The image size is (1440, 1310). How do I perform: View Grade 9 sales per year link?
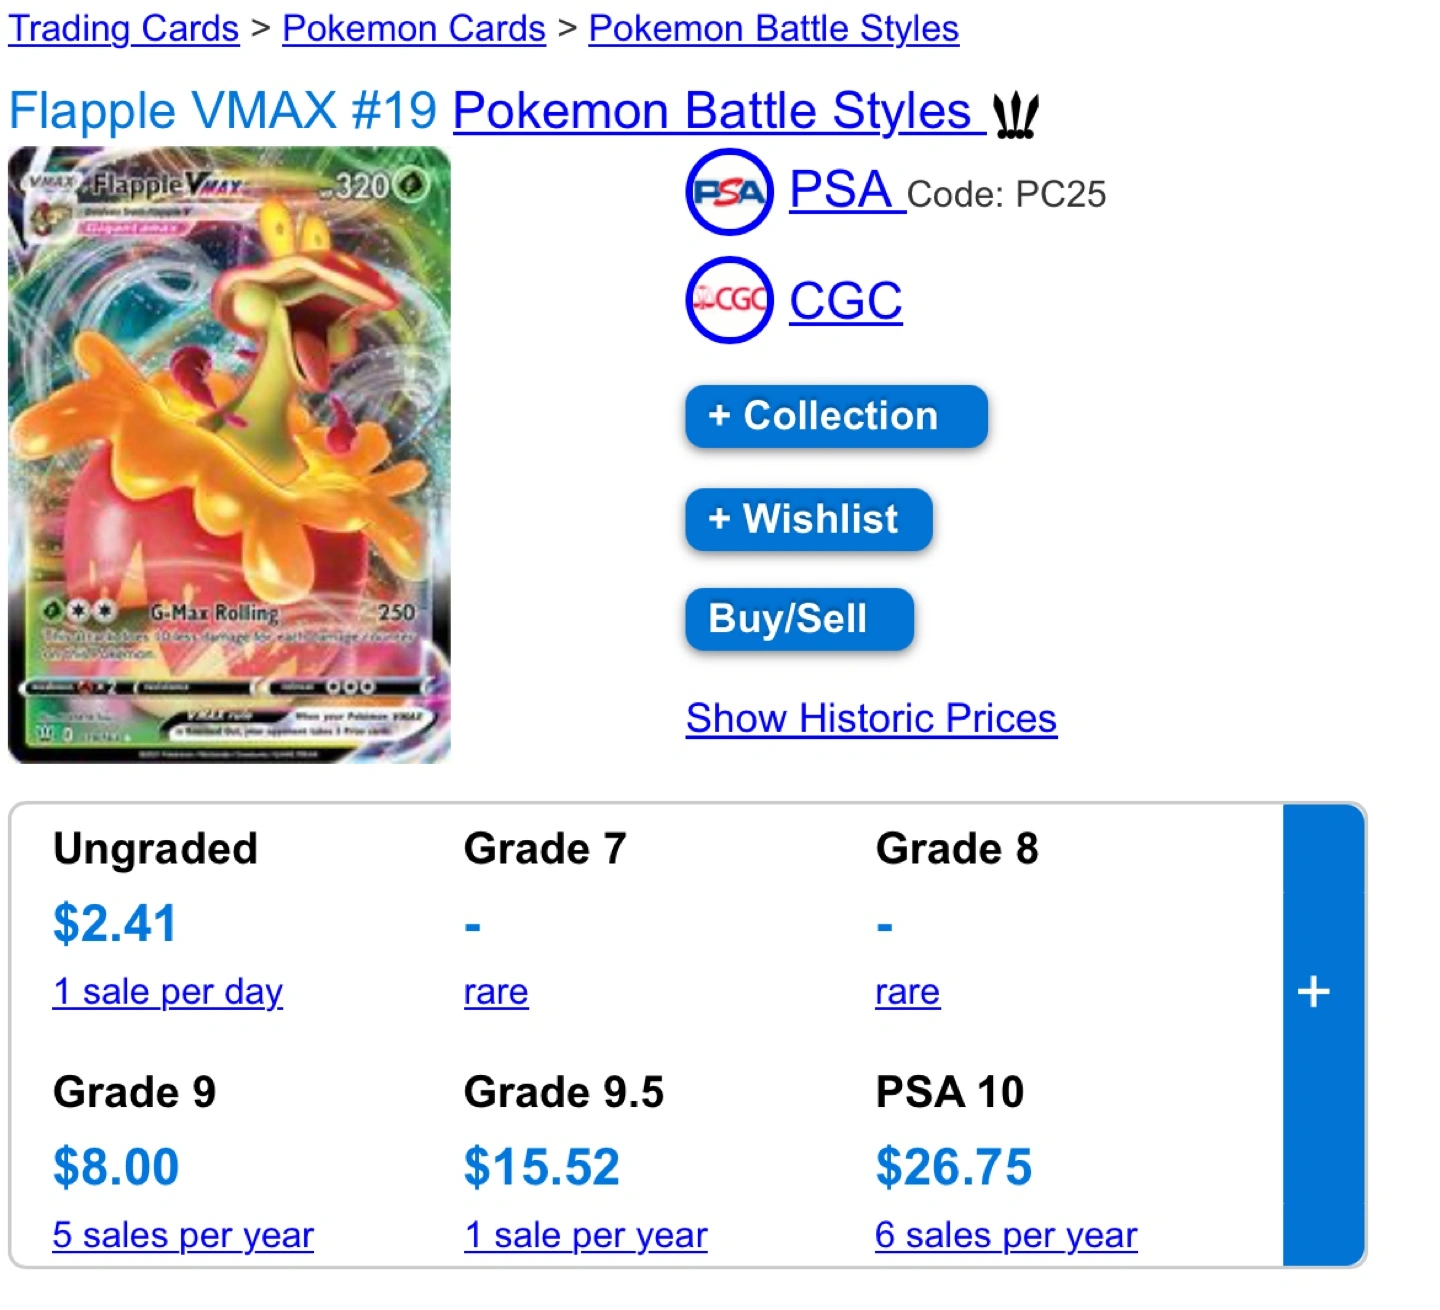[x=183, y=1236]
